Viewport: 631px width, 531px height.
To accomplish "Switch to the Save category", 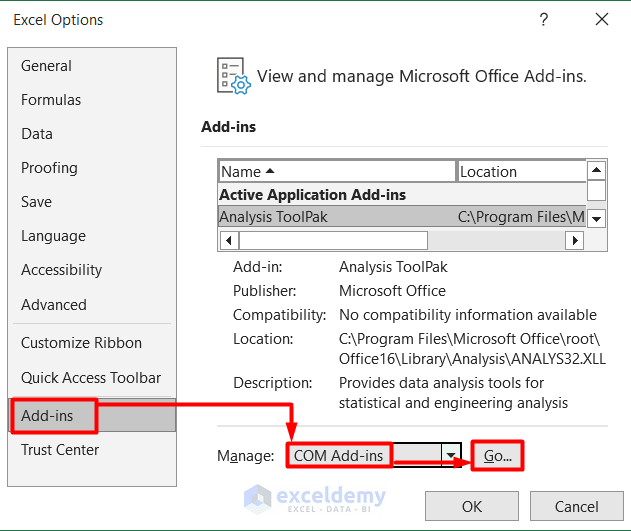I will coord(37,202).
